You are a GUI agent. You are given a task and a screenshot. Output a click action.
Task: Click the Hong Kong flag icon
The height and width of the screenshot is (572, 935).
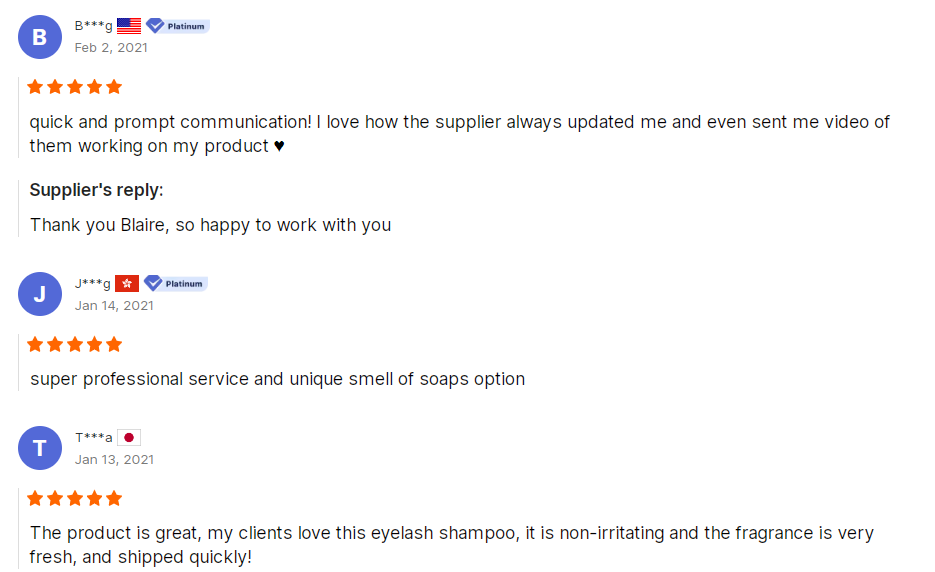127,283
